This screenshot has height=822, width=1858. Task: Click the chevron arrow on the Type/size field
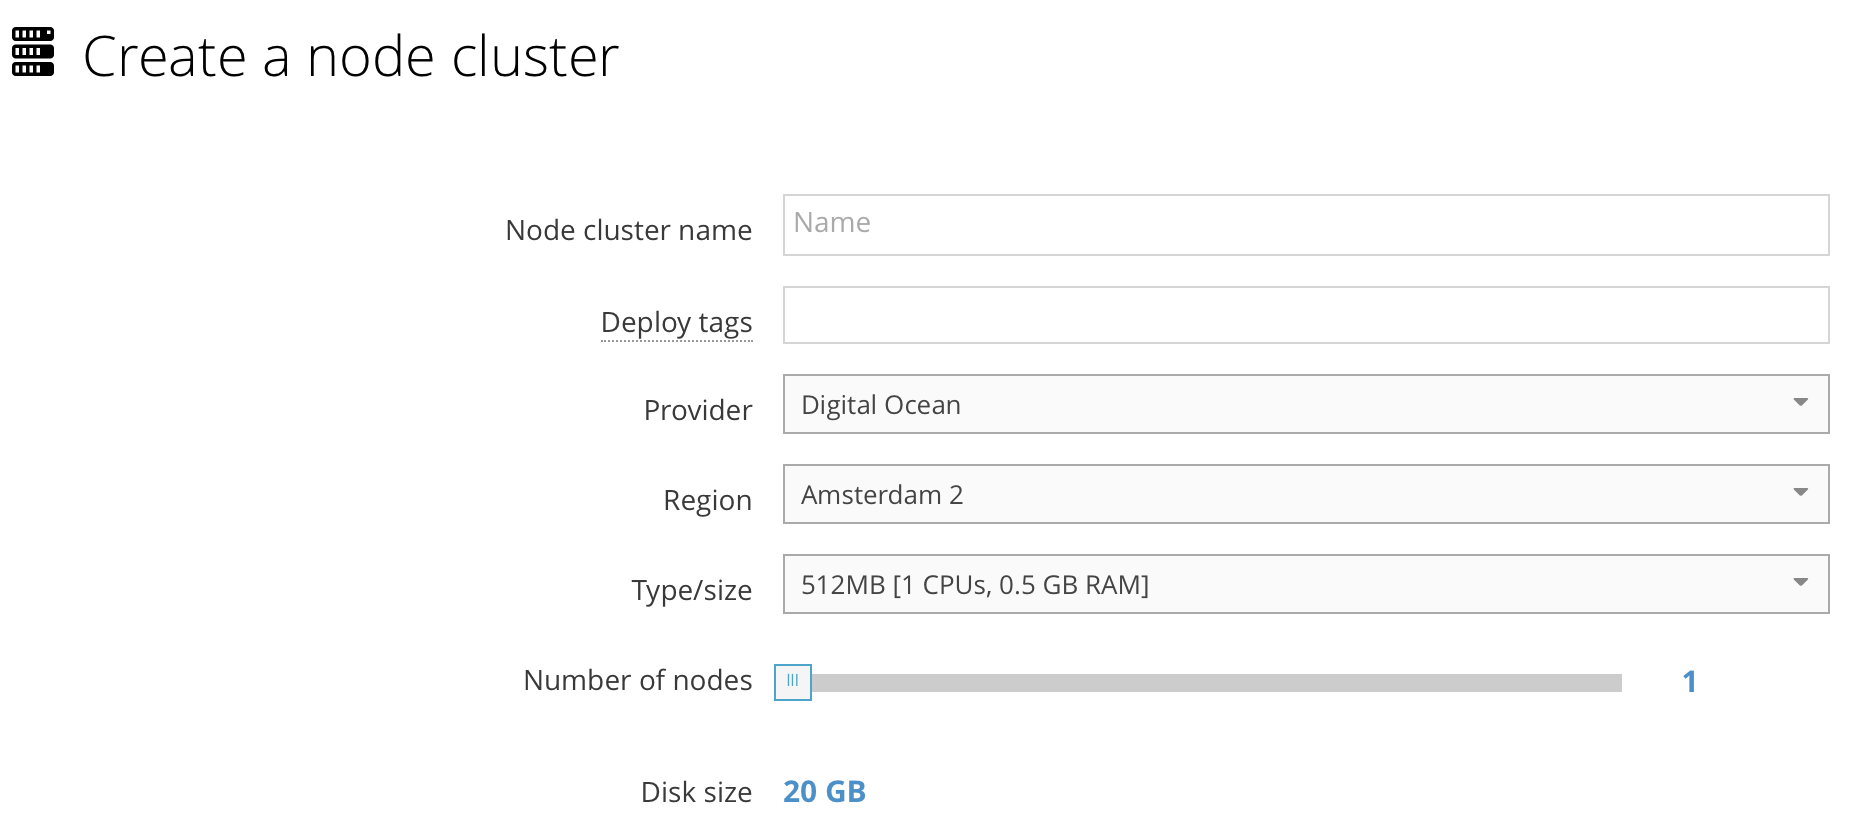[x=1800, y=582]
